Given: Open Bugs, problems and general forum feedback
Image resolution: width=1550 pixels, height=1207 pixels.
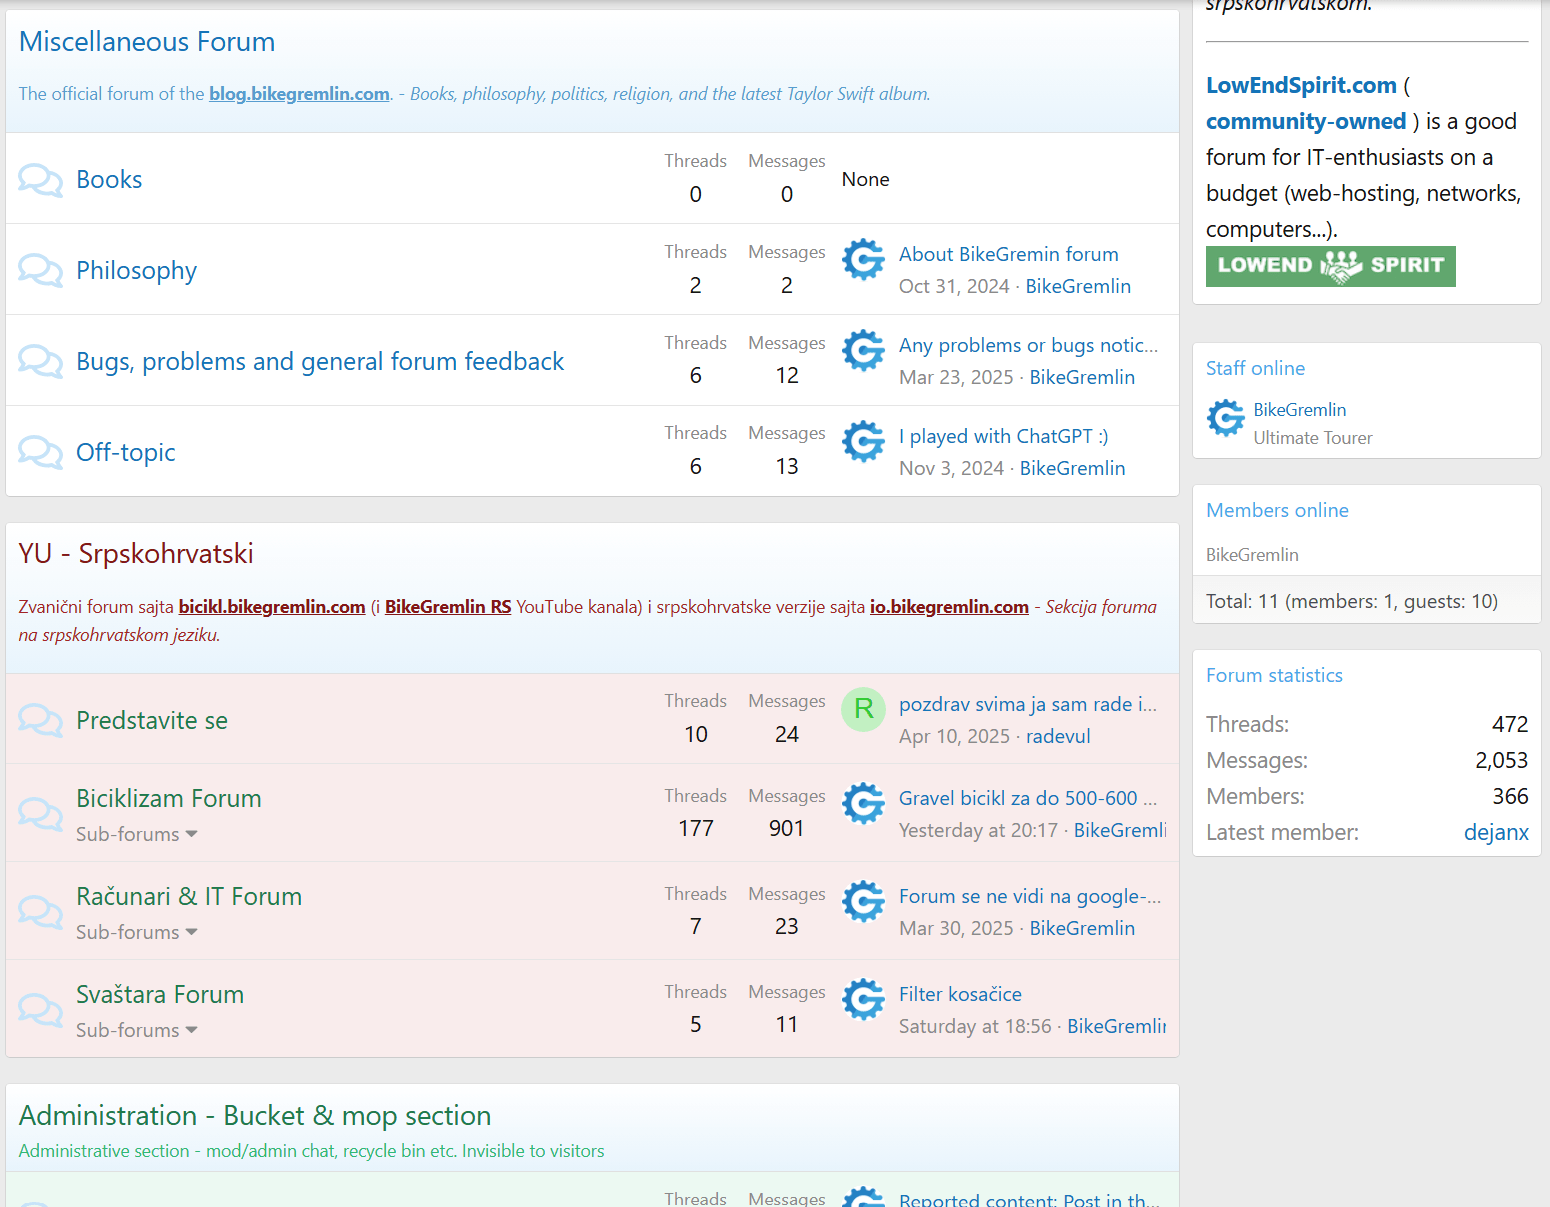Looking at the screenshot, I should [x=320, y=362].
